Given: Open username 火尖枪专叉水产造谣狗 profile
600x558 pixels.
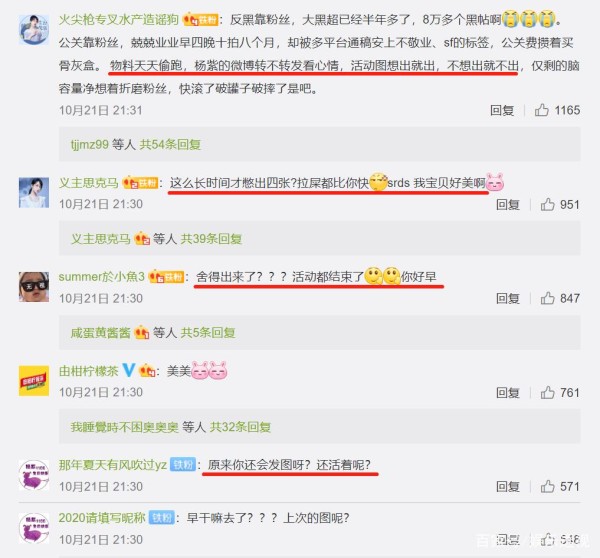Looking at the screenshot, I should [119, 19].
